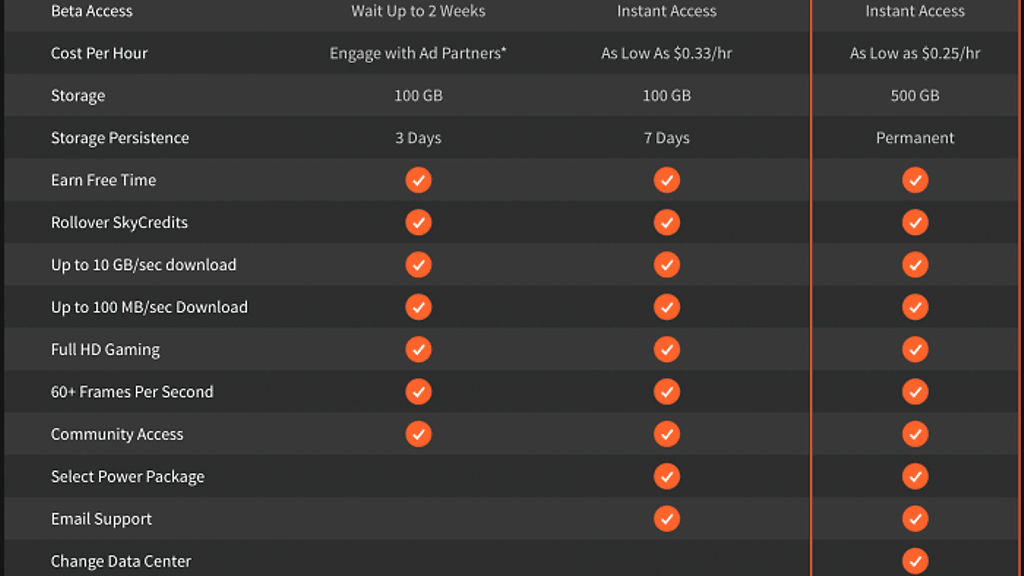Click the "Engage with Ad Partners*" text

click(418, 53)
